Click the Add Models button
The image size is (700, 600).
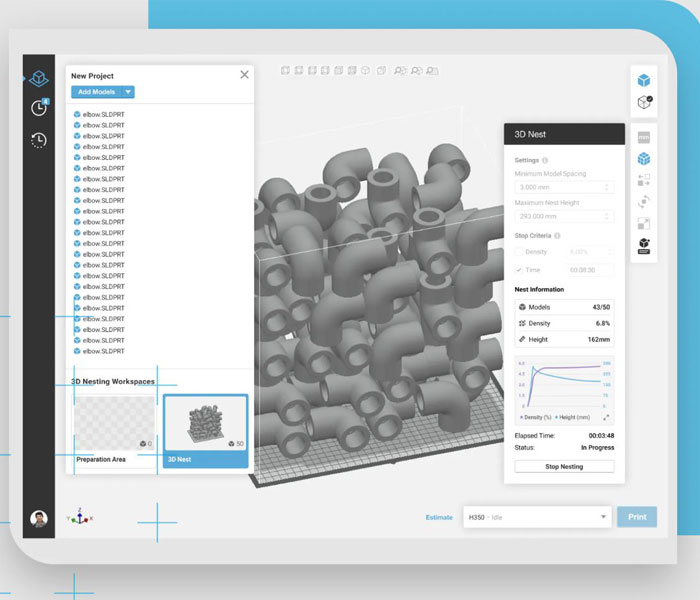96,92
